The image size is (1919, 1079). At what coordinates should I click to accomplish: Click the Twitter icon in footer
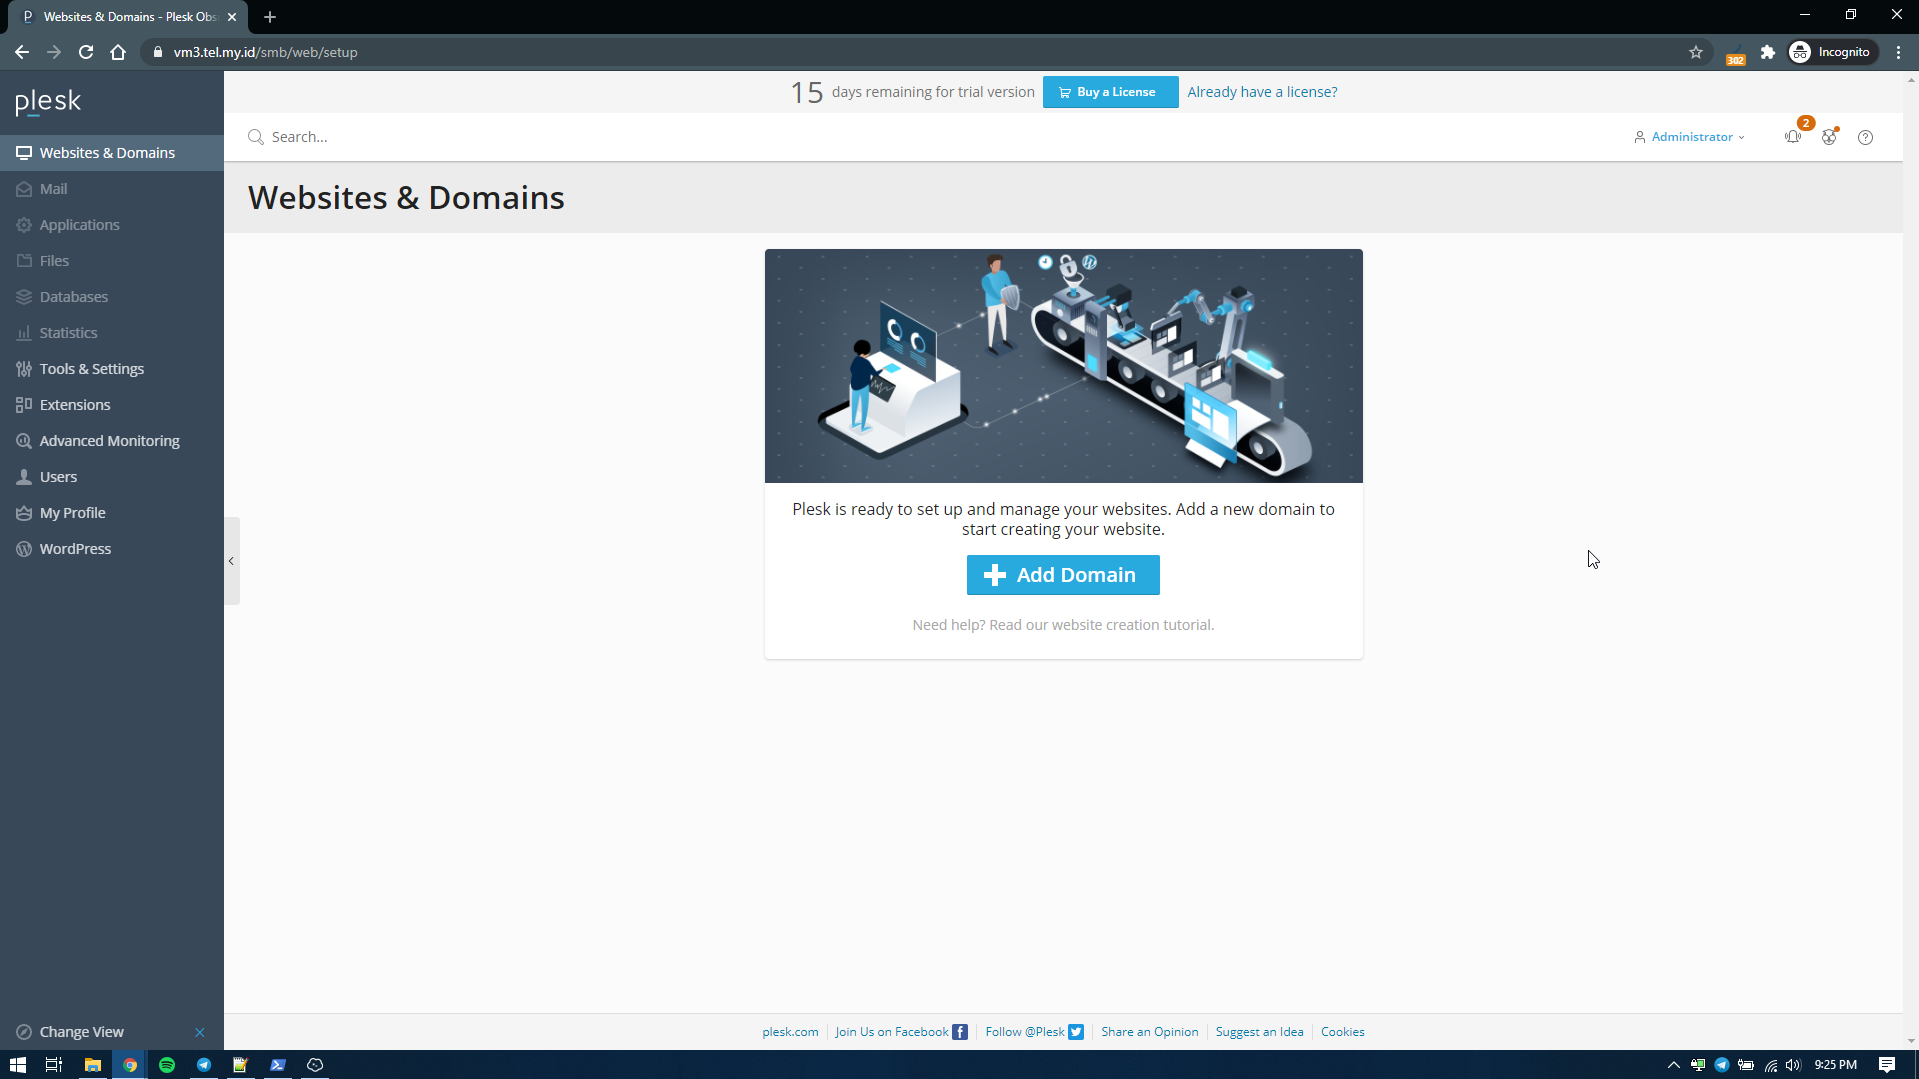click(x=1076, y=1032)
